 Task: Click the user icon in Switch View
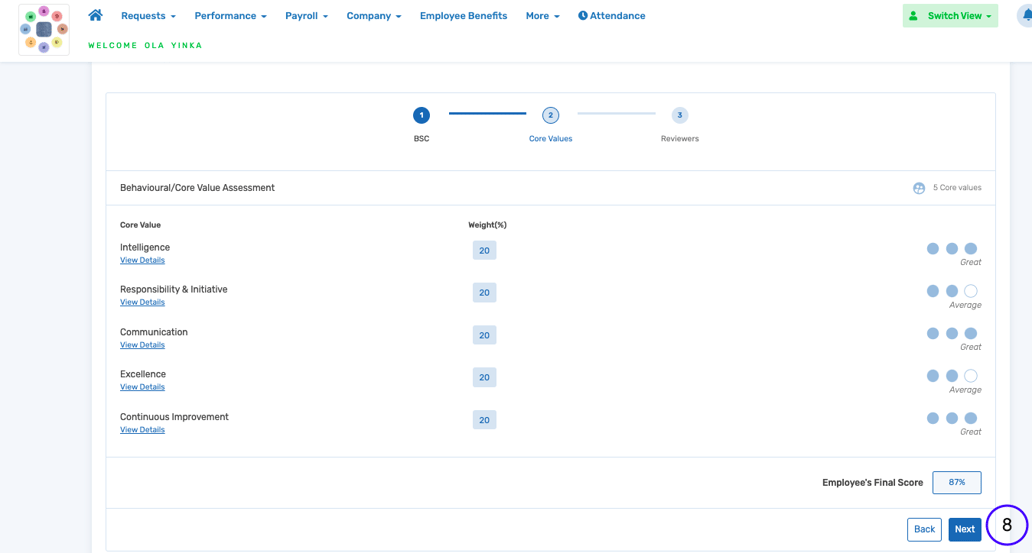(x=914, y=16)
